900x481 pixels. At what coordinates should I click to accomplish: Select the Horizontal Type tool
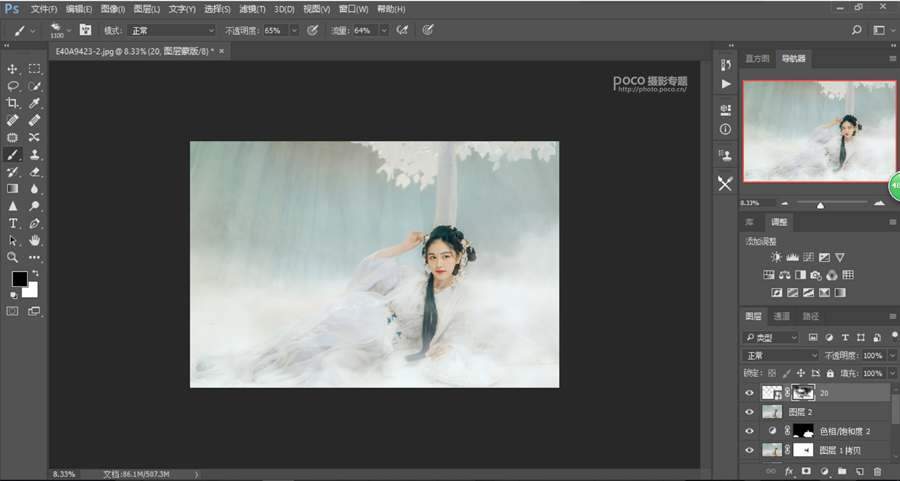pos(13,223)
